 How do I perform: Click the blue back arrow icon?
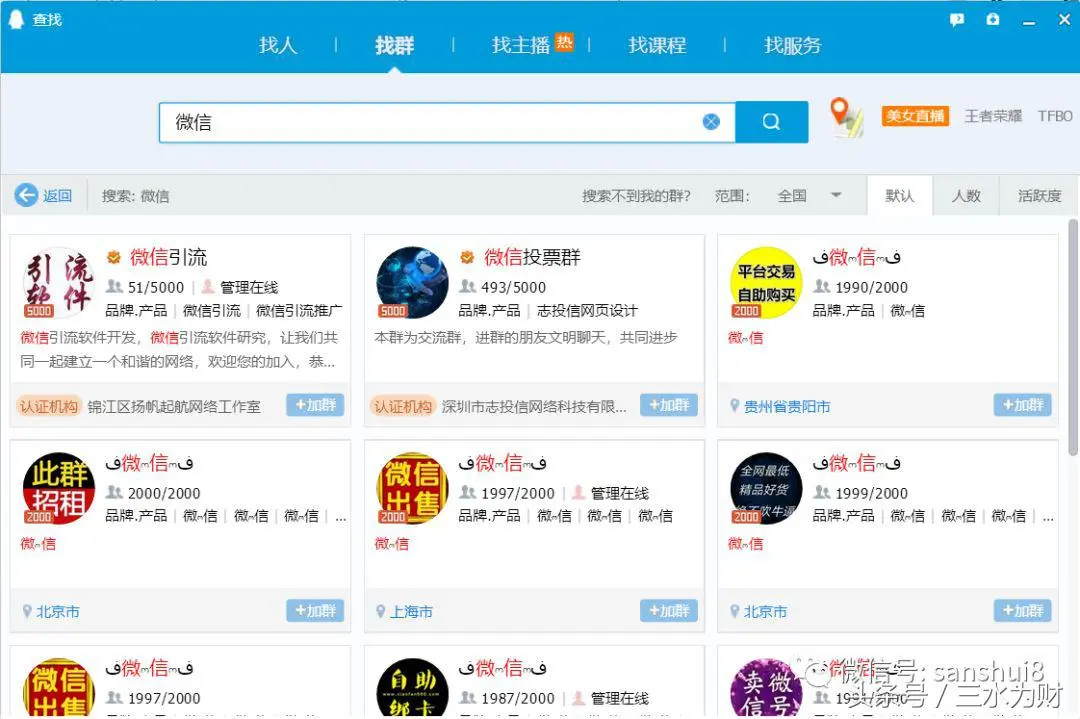coord(26,196)
